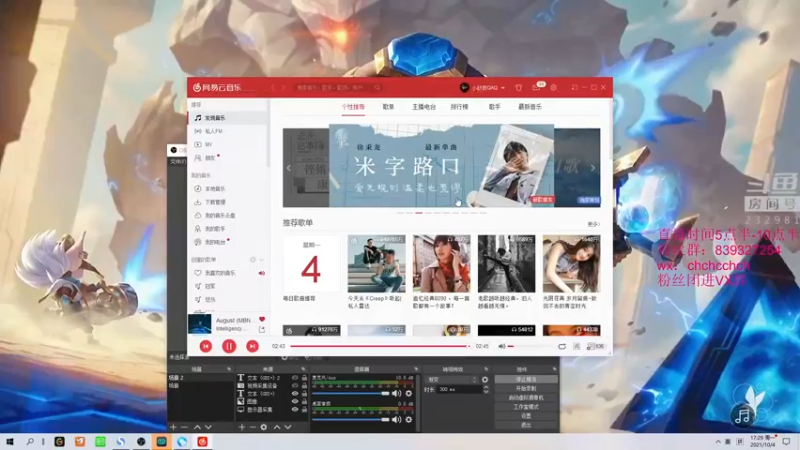Click 停止推流 button in OBS controls

[x=526, y=379]
